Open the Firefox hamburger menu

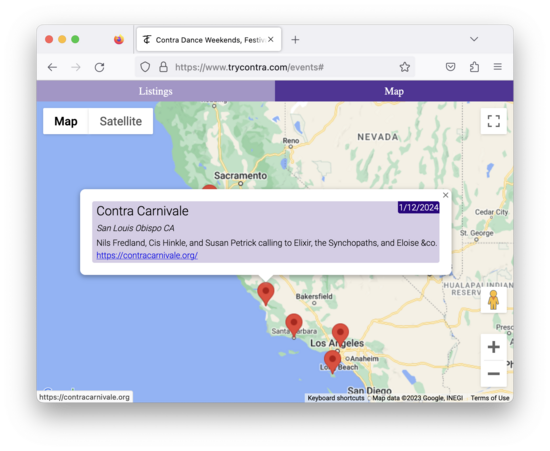[497, 67]
